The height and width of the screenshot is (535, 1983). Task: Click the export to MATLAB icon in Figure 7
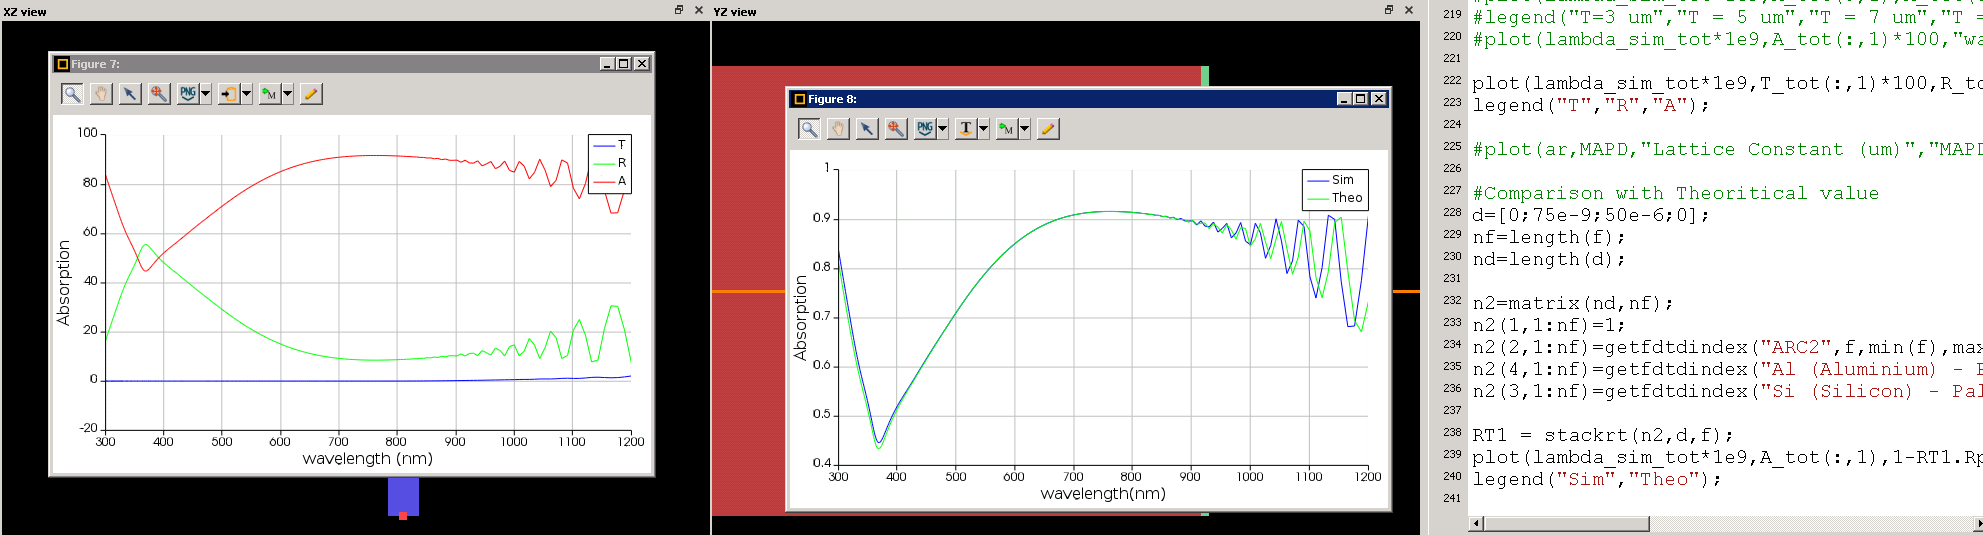click(x=270, y=94)
